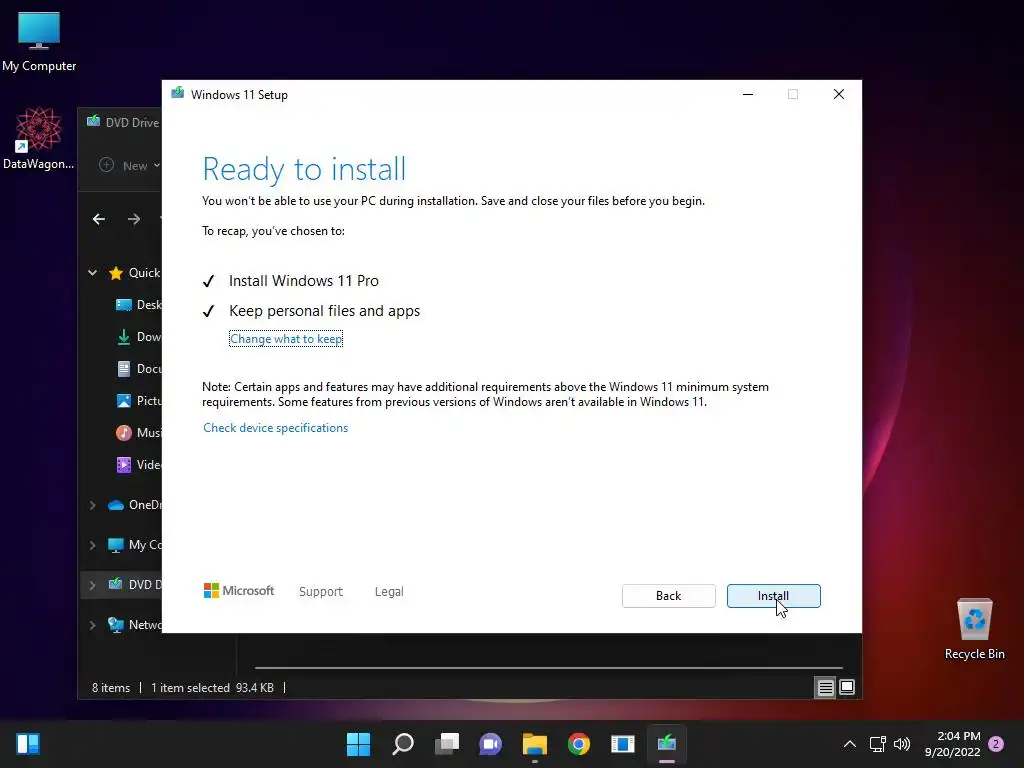The image size is (1024, 768).
Task: Close the Windows 11 Setup window
Action: click(x=839, y=95)
